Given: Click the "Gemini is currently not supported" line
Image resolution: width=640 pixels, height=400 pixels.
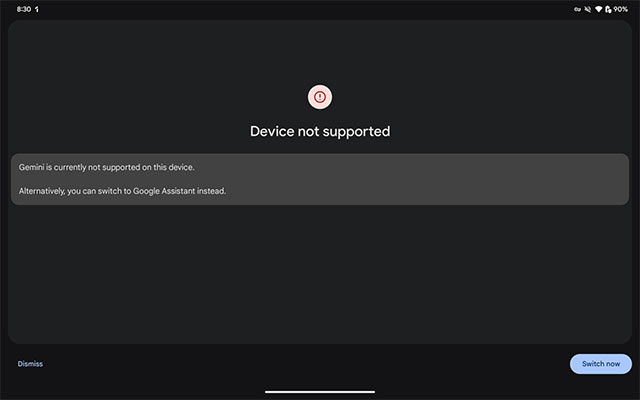Looking at the screenshot, I should coord(106,167).
